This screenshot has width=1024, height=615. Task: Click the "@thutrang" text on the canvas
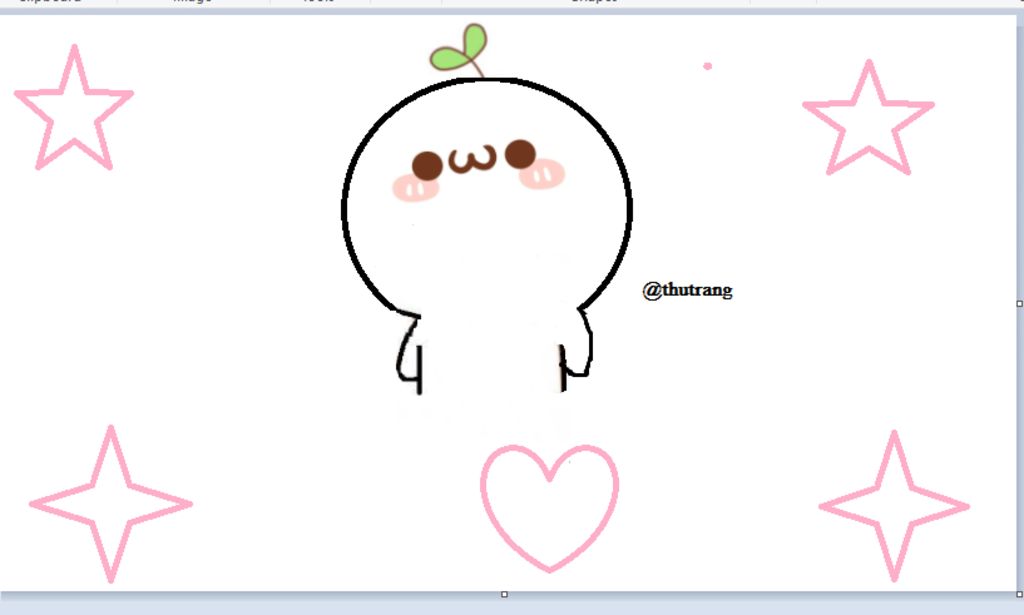click(x=687, y=291)
